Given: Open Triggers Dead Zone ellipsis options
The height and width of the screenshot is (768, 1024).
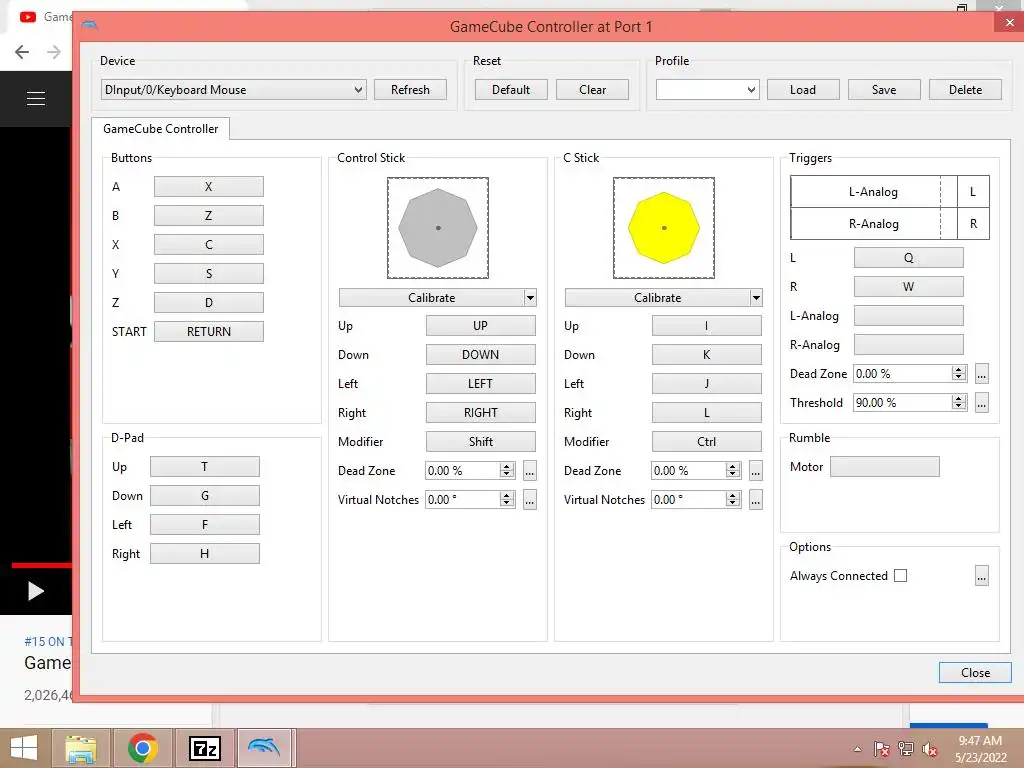Looking at the screenshot, I should click(982, 374).
